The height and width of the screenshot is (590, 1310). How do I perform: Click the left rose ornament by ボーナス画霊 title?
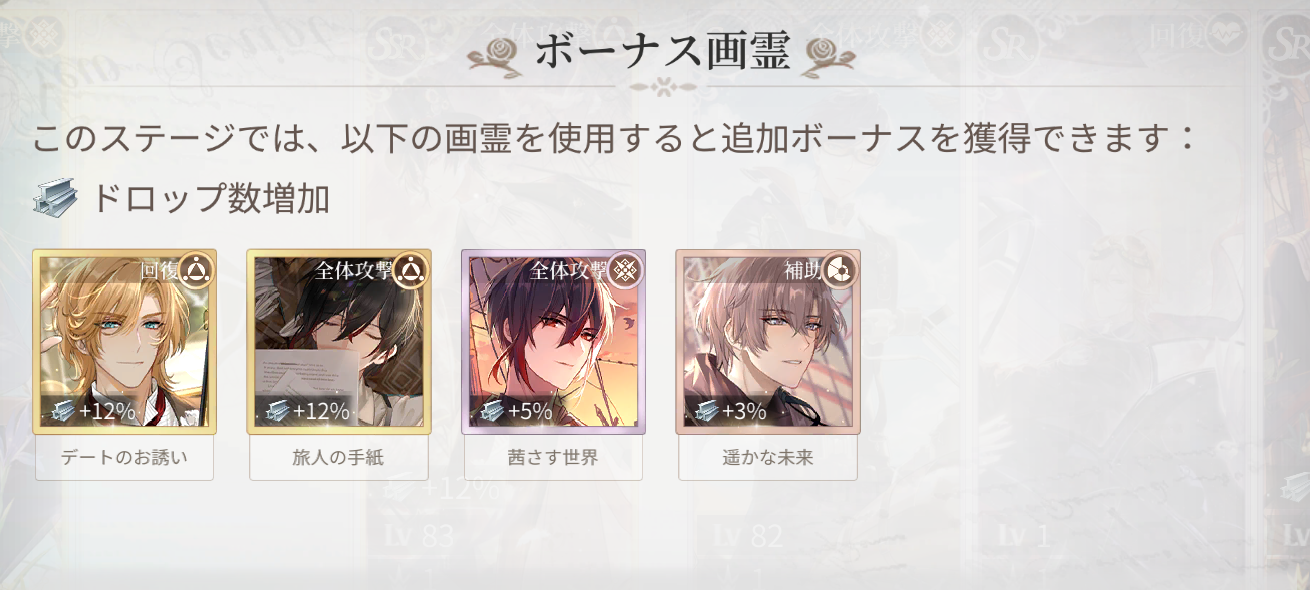tap(497, 54)
